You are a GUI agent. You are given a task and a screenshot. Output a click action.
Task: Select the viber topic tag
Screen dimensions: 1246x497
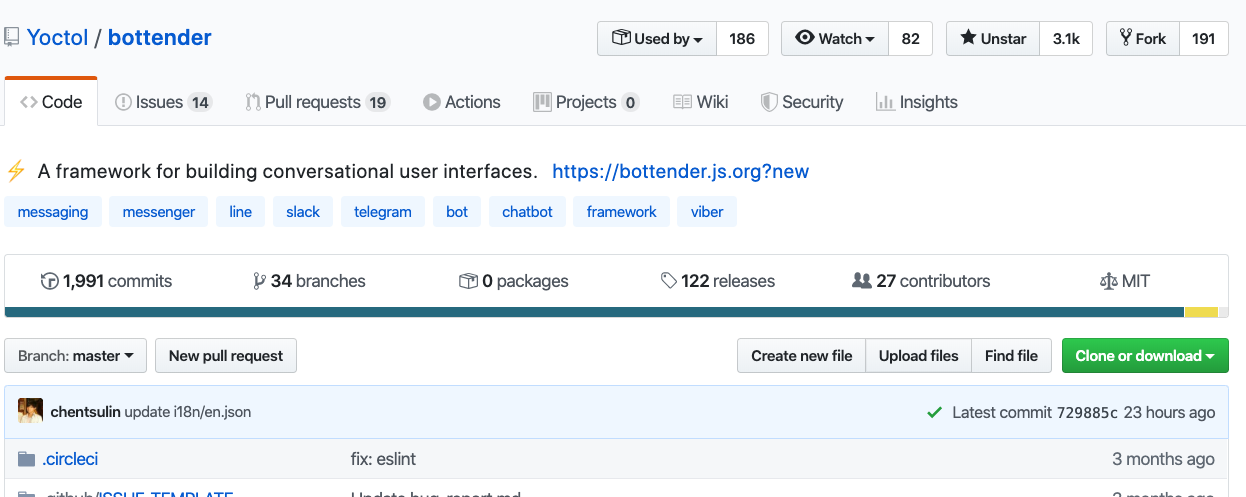(x=707, y=212)
